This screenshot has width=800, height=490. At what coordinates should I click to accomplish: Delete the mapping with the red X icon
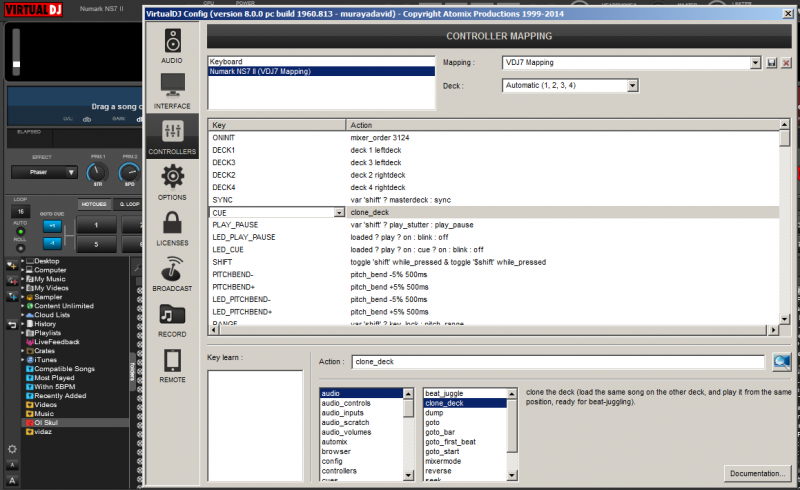click(x=786, y=63)
